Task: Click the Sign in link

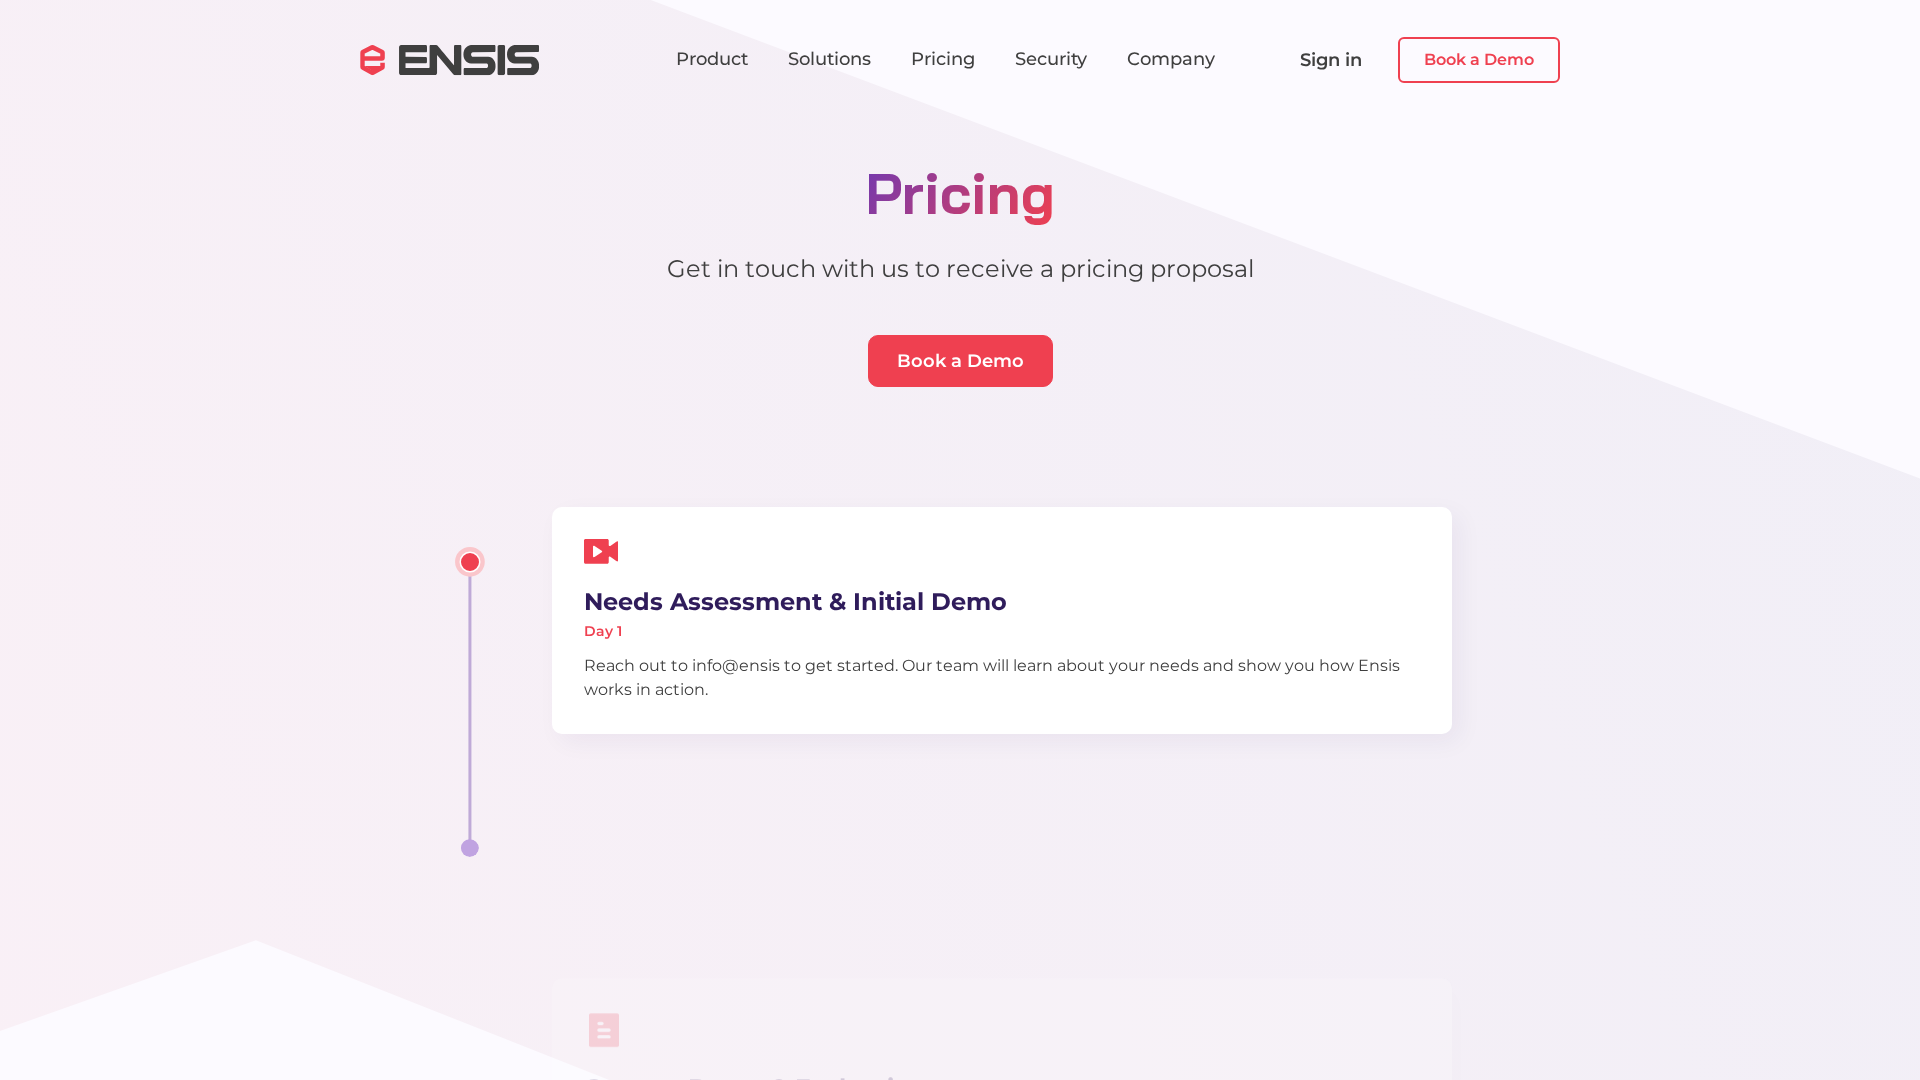Action: (1331, 60)
